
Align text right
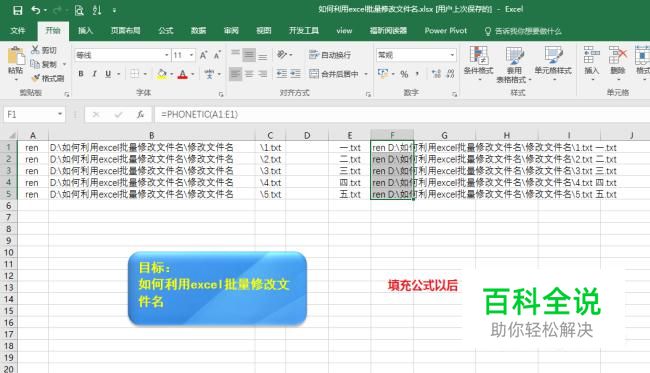pos(262,74)
